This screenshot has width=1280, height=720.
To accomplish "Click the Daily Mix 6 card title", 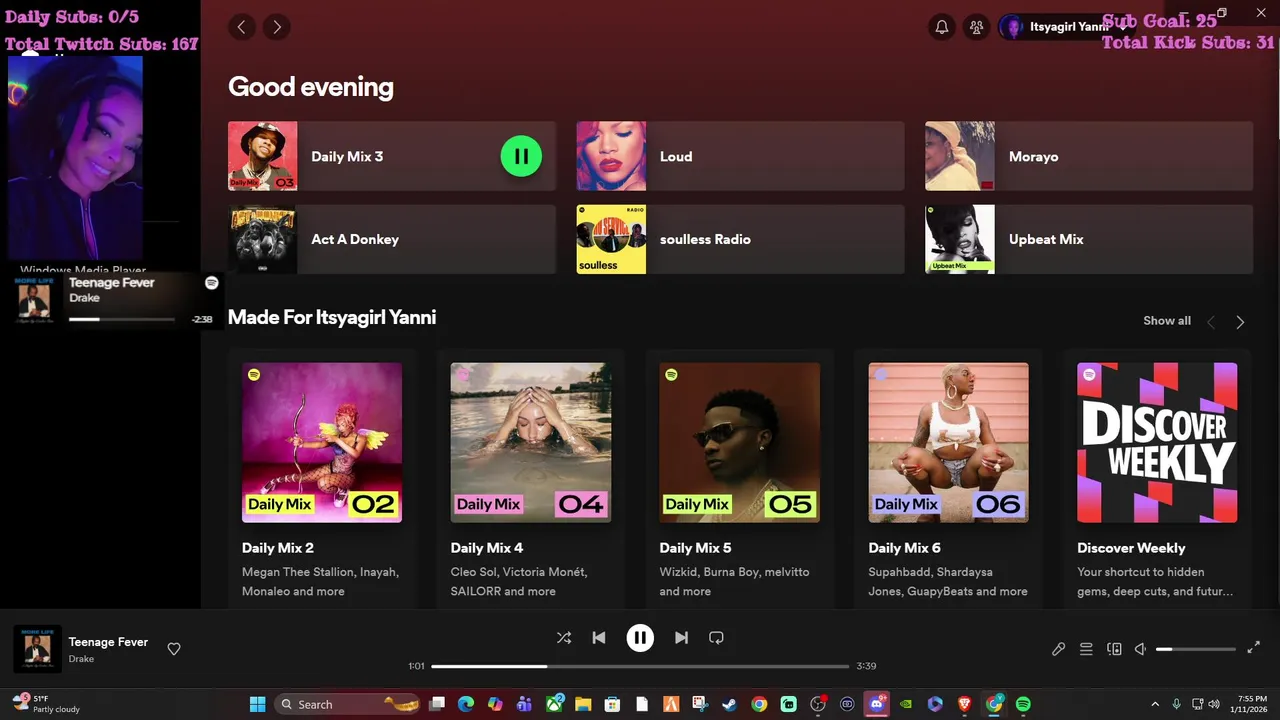I will tap(905, 548).
